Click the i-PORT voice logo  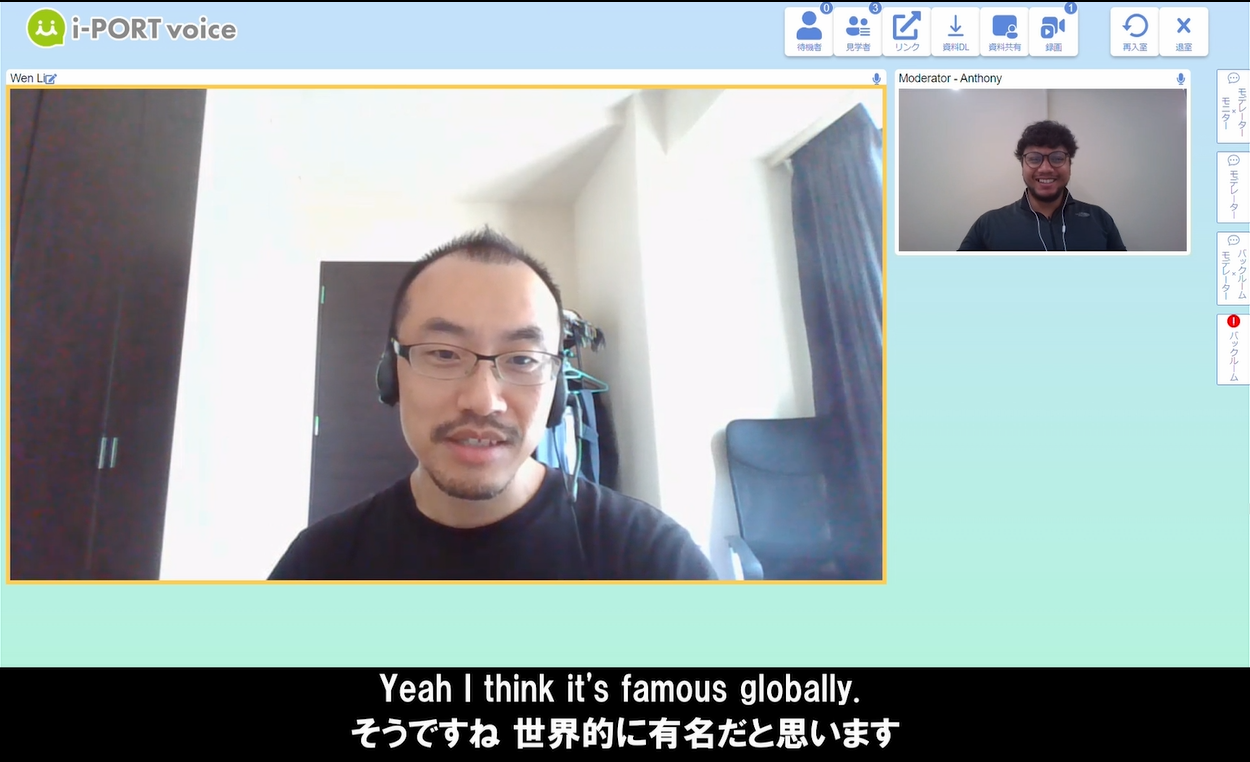tap(131, 29)
